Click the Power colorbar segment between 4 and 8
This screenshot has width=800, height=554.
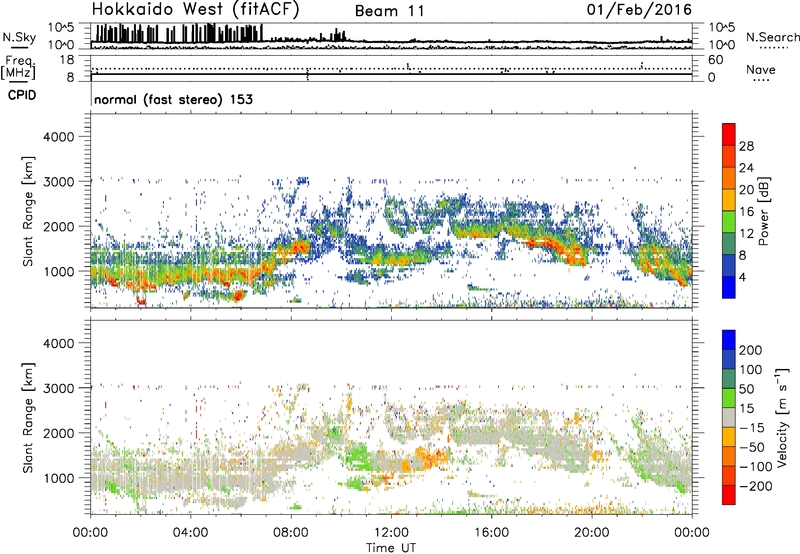[x=729, y=265]
